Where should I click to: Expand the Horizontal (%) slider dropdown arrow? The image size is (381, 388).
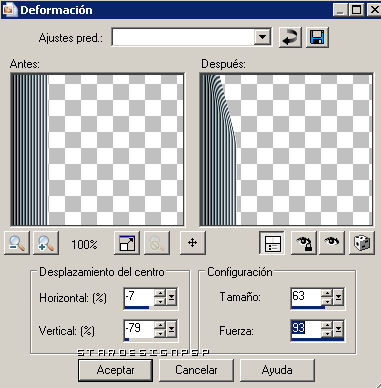click(171, 297)
